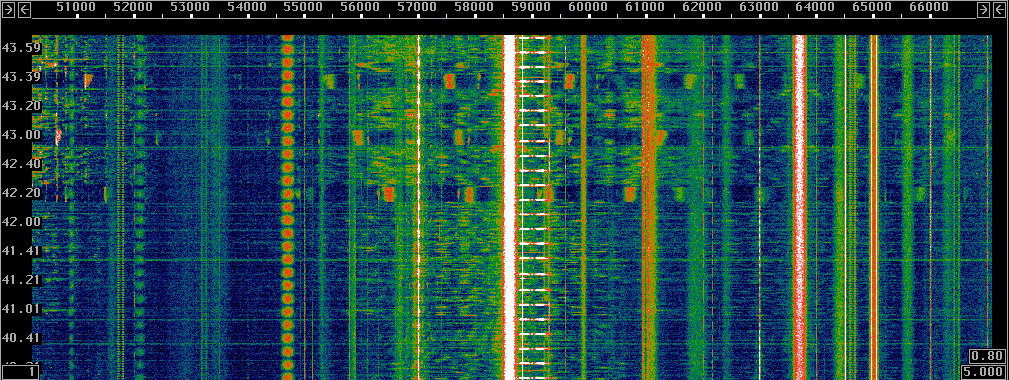This screenshot has height=380, width=1009.
Task: Click the left-arrow icon beside 51000 label
Action: pyautogui.click(x=24, y=9)
